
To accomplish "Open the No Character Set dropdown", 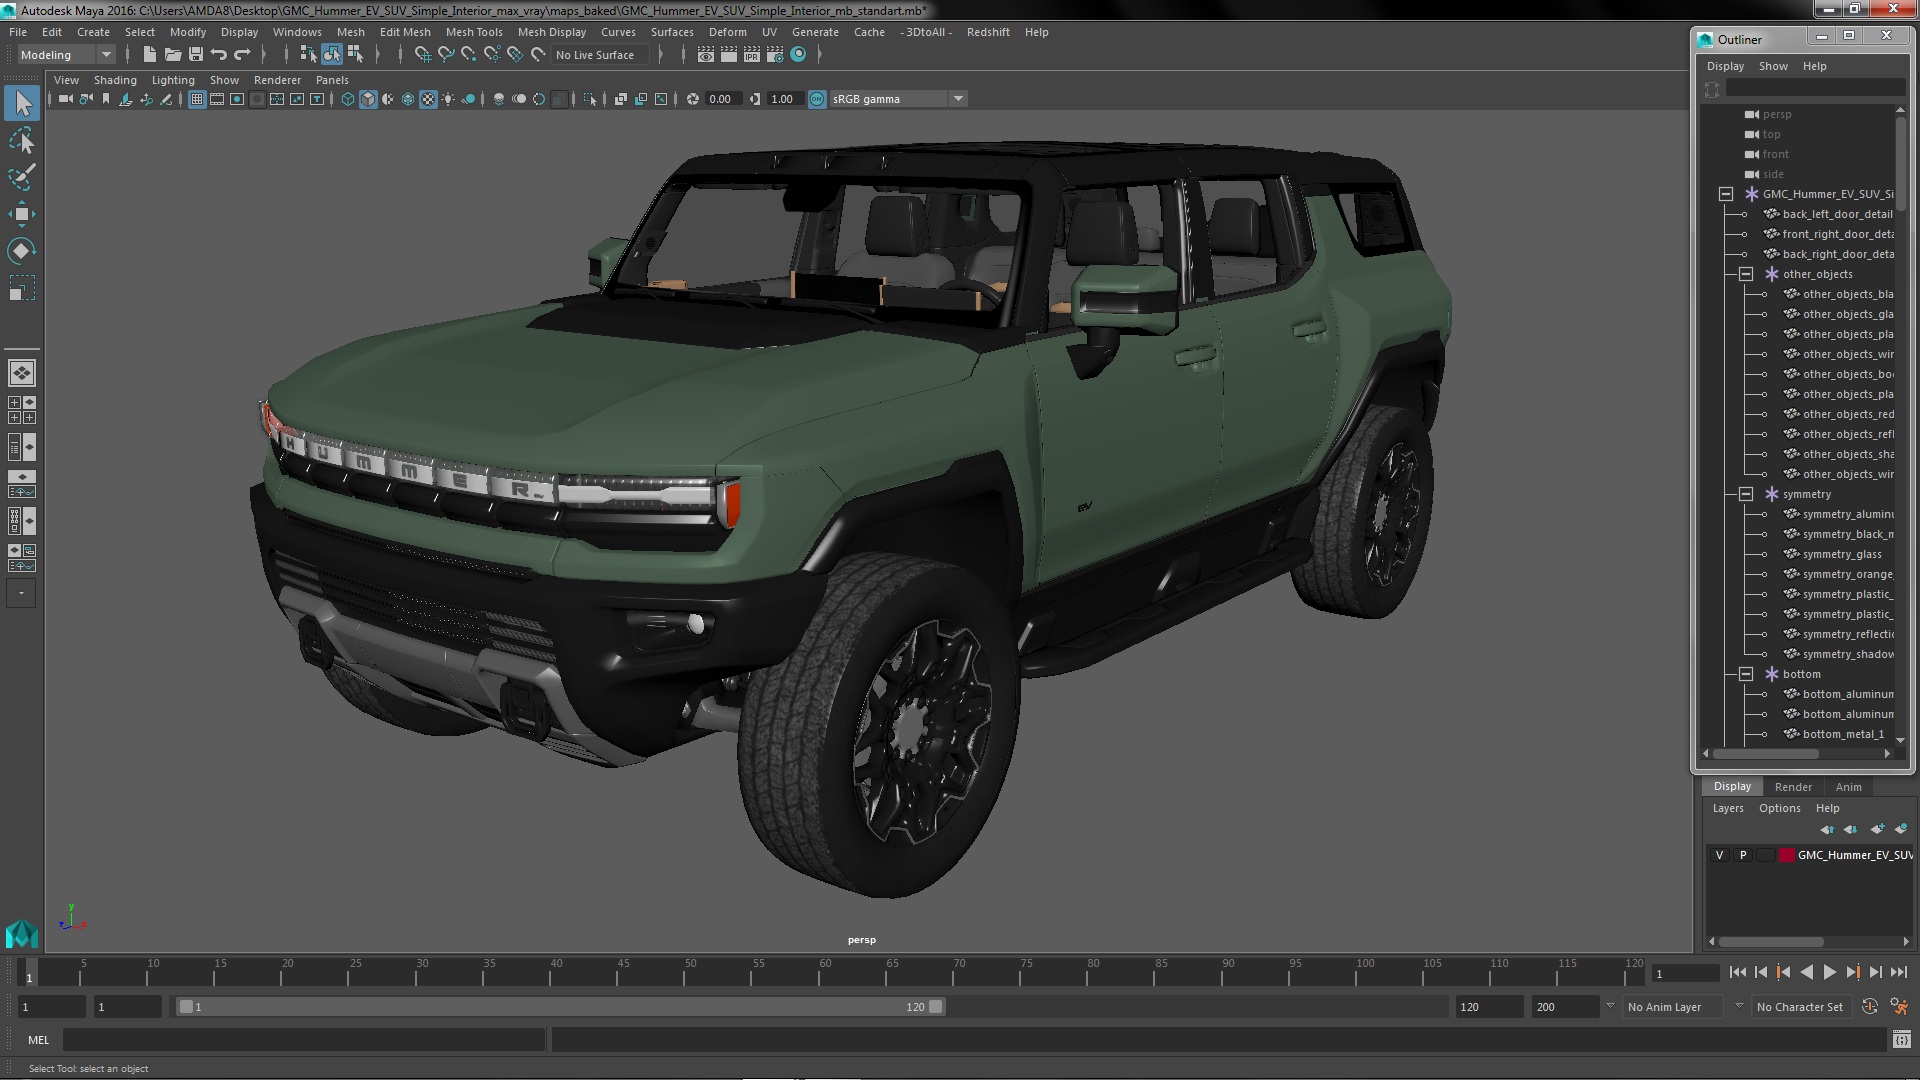I will pos(1803,1007).
